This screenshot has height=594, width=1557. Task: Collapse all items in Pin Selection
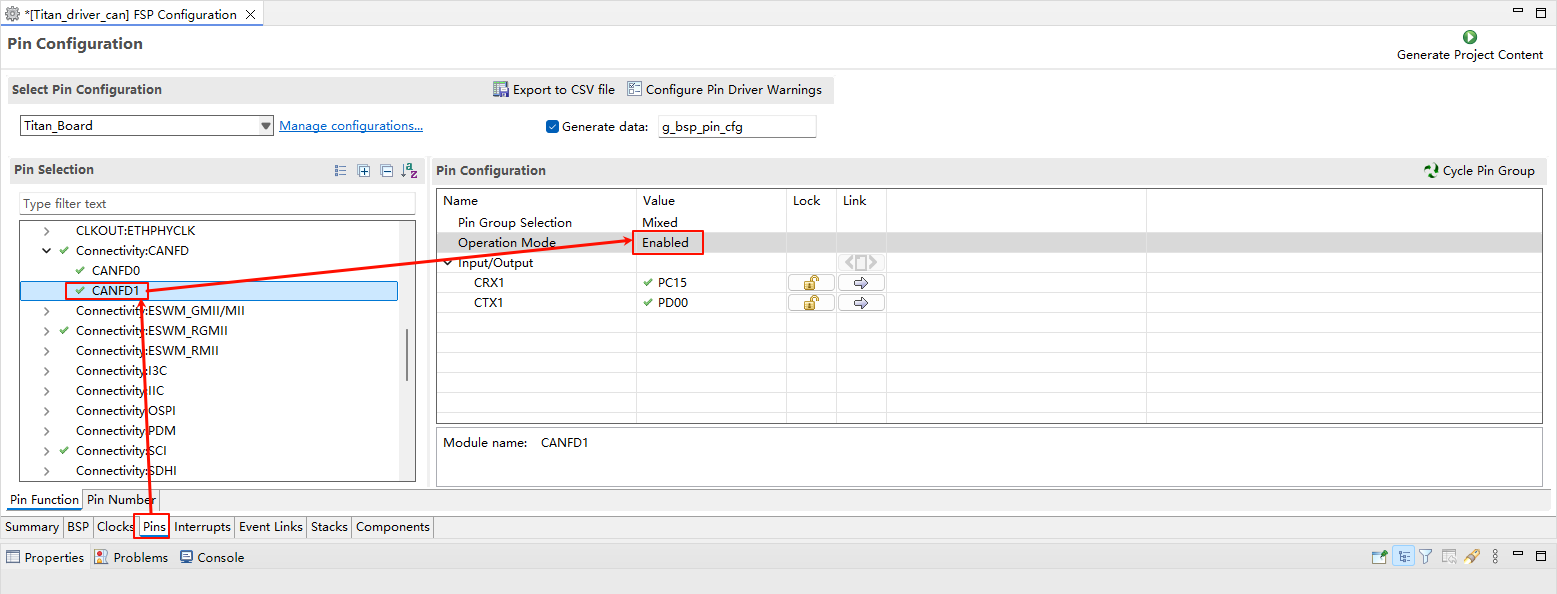tap(386, 171)
